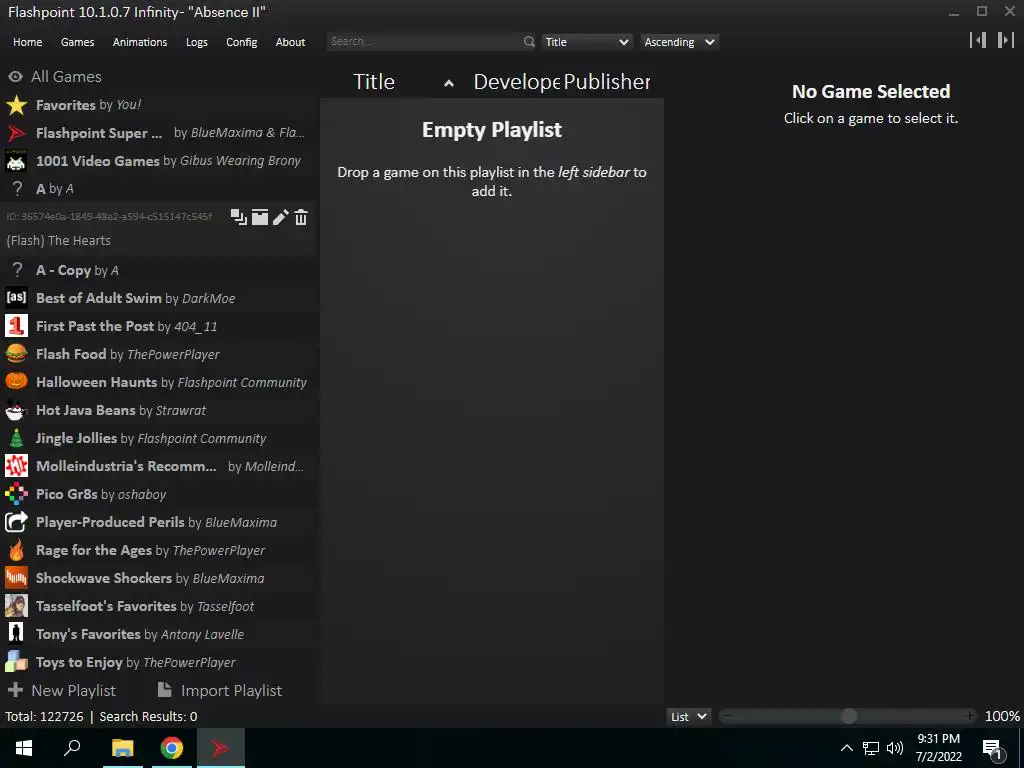Click the Pico Gr8s icon

[x=16, y=494]
